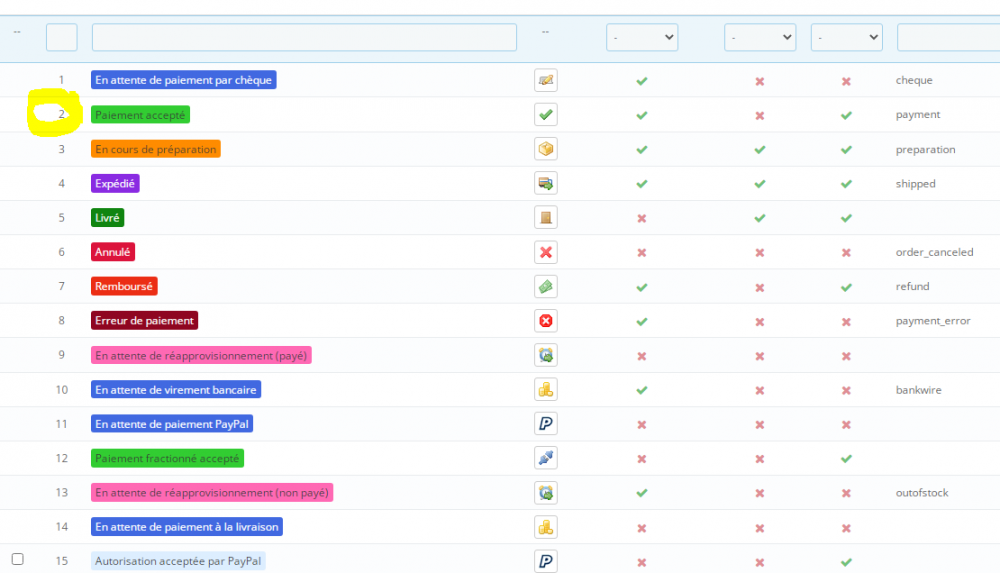
Task: Open the third filter dropdown in header
Action: pyautogui.click(x=846, y=37)
